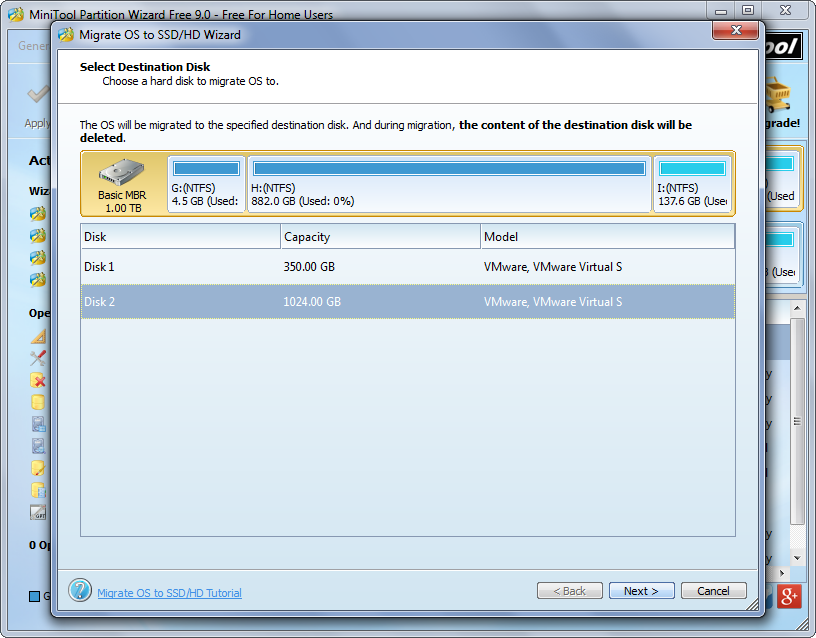The image size is (816, 638).
Task: Select the G:(NTFS) 4.5 GB partition block
Action: click(206, 184)
